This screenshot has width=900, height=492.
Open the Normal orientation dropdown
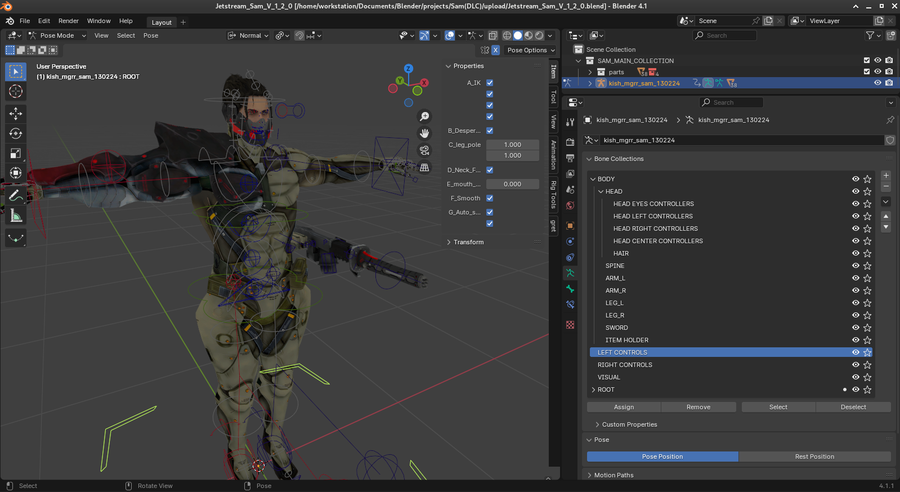click(249, 36)
